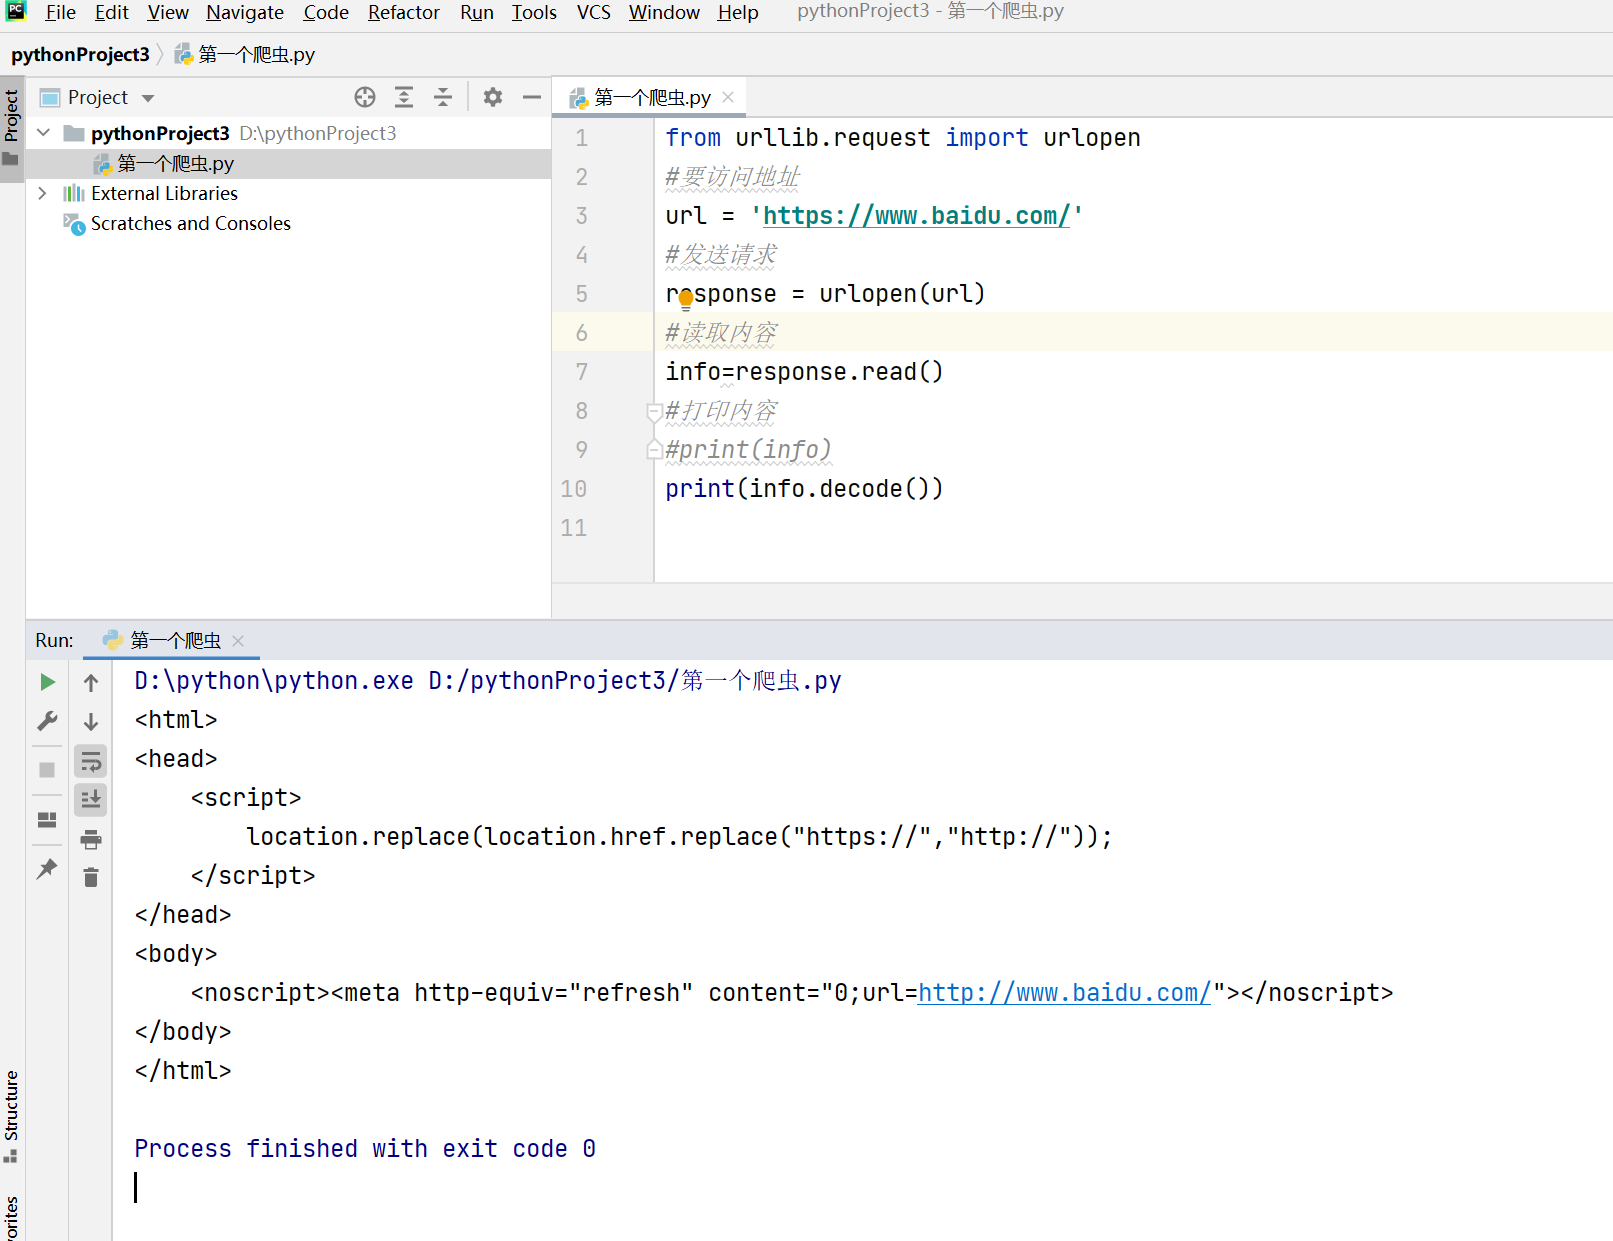Open run configuration wrench icon
Screen dimensions: 1613x1241
(x=47, y=721)
